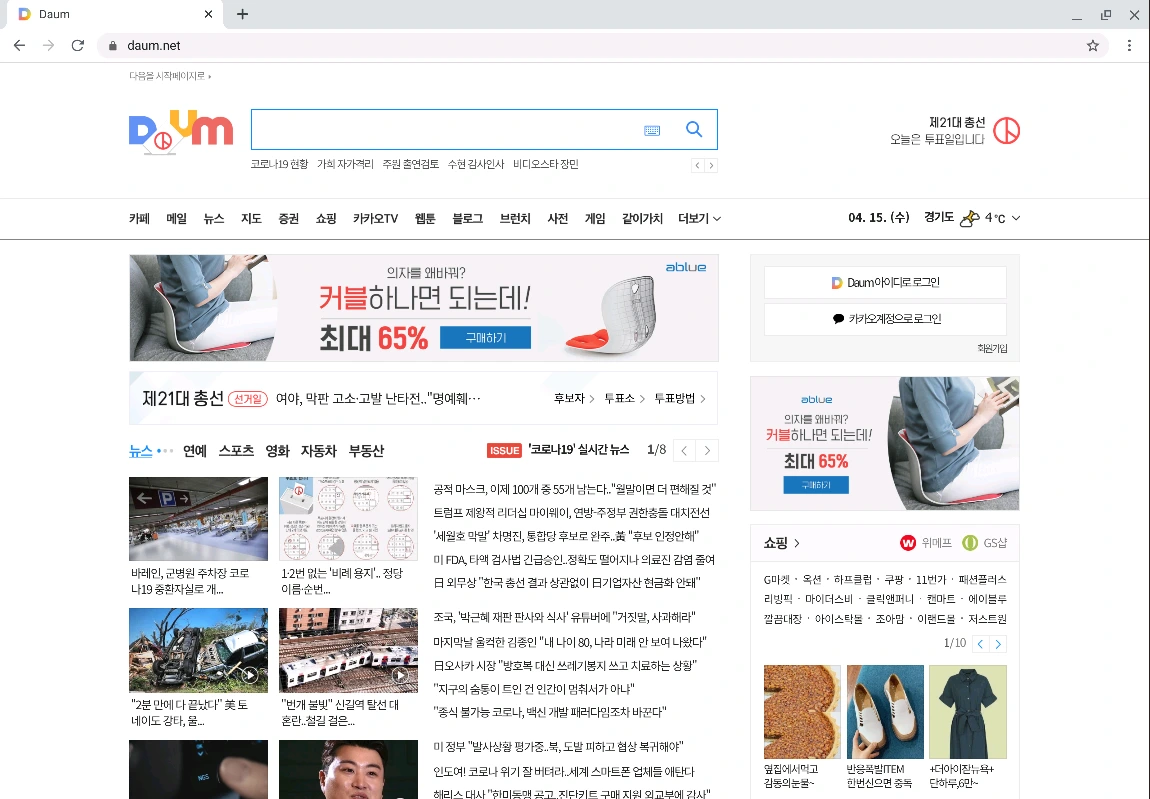Expand the 더보기 menu
Viewport: 1150px width, 799px height.
coord(699,219)
